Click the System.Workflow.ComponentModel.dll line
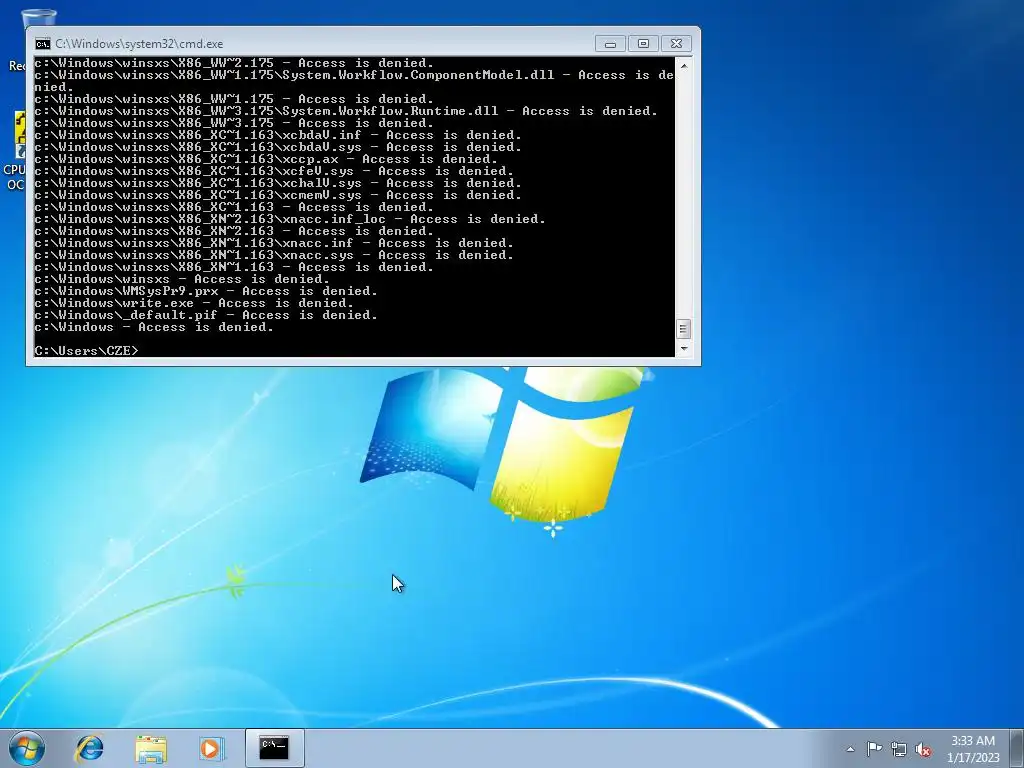The image size is (1024, 768). tap(354, 81)
